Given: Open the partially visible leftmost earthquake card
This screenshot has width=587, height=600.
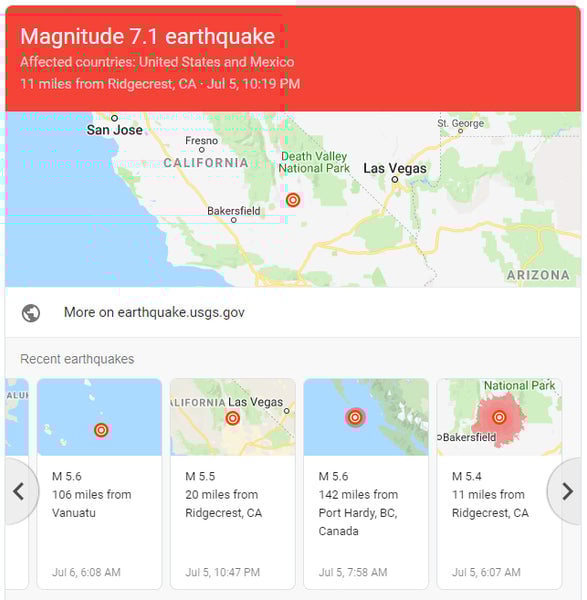Looking at the screenshot, I should [17, 484].
